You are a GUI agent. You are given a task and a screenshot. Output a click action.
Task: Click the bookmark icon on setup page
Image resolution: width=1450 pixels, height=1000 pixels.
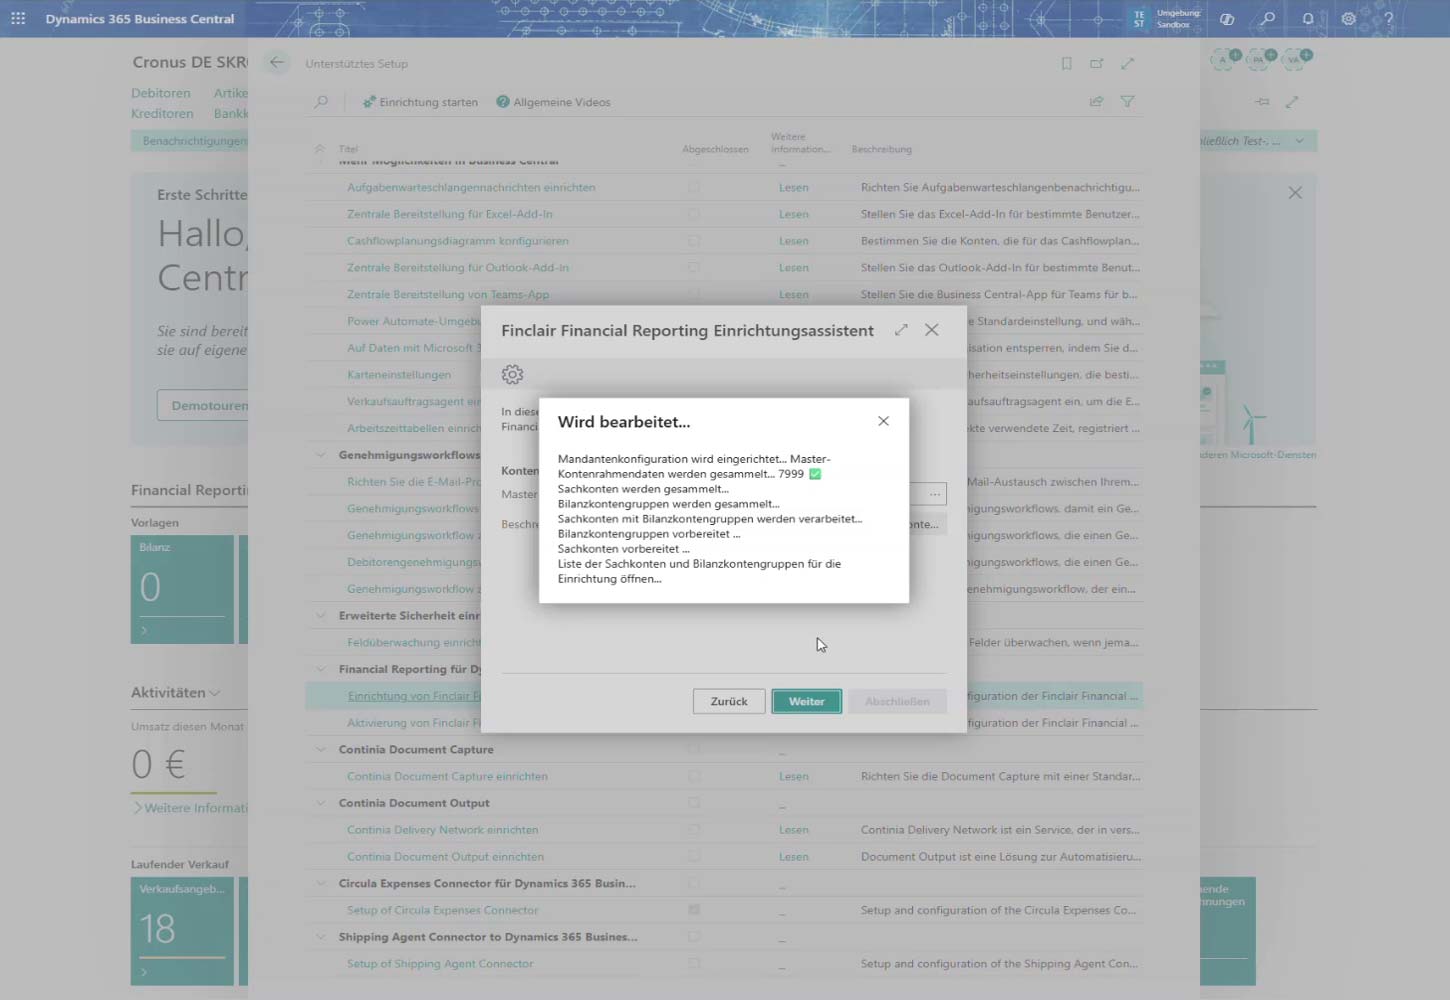pyautogui.click(x=1066, y=63)
